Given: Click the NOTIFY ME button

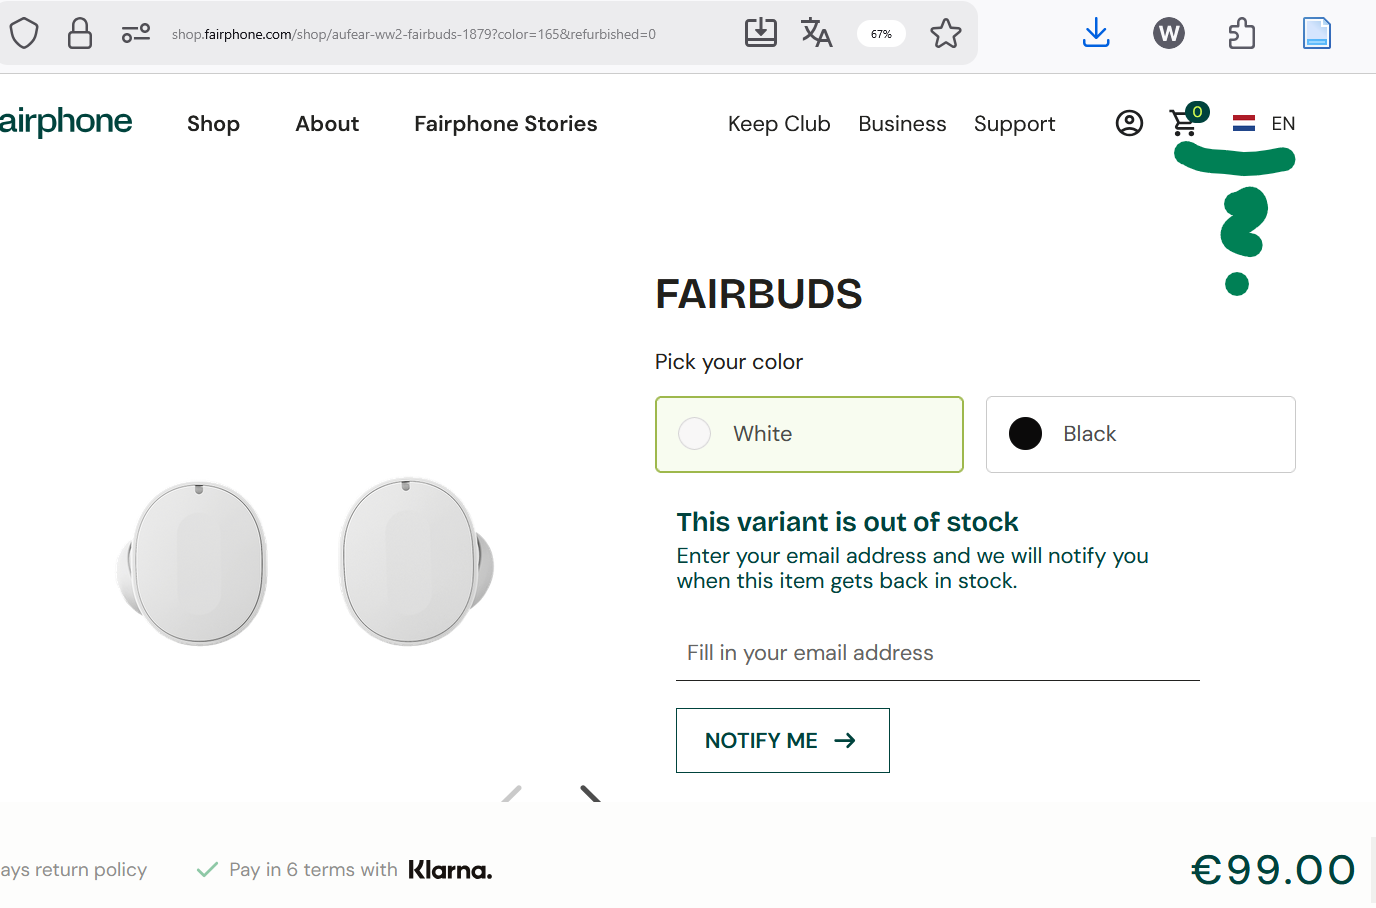Looking at the screenshot, I should point(782,740).
